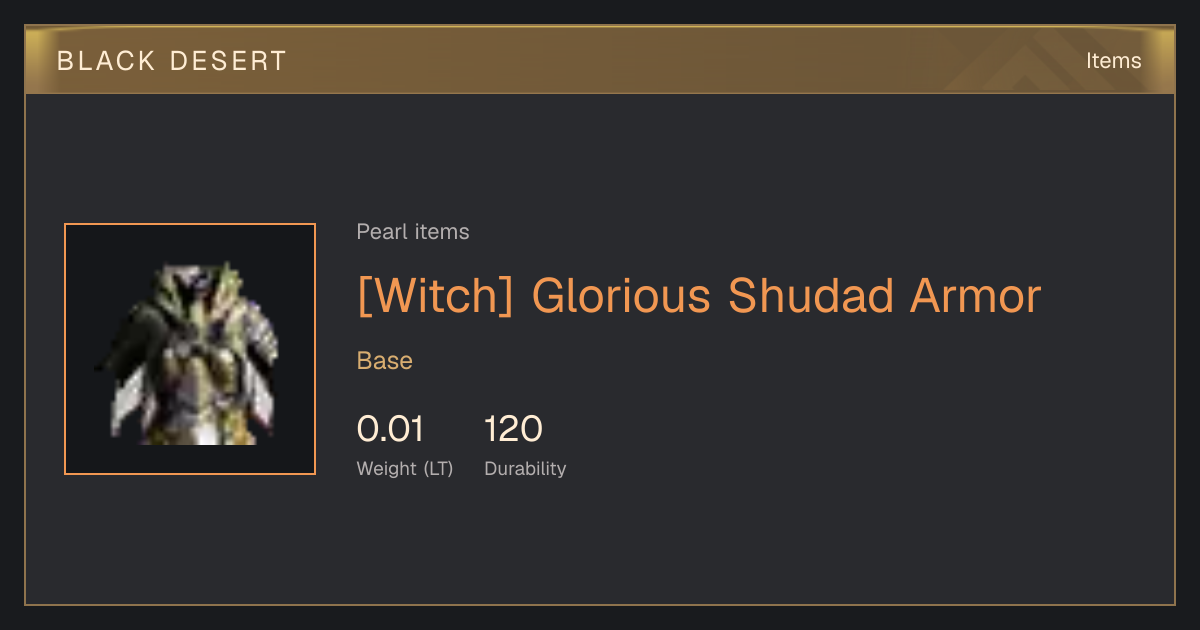Click the Base grade label
Viewport: 1200px width, 630px height.
(385, 361)
